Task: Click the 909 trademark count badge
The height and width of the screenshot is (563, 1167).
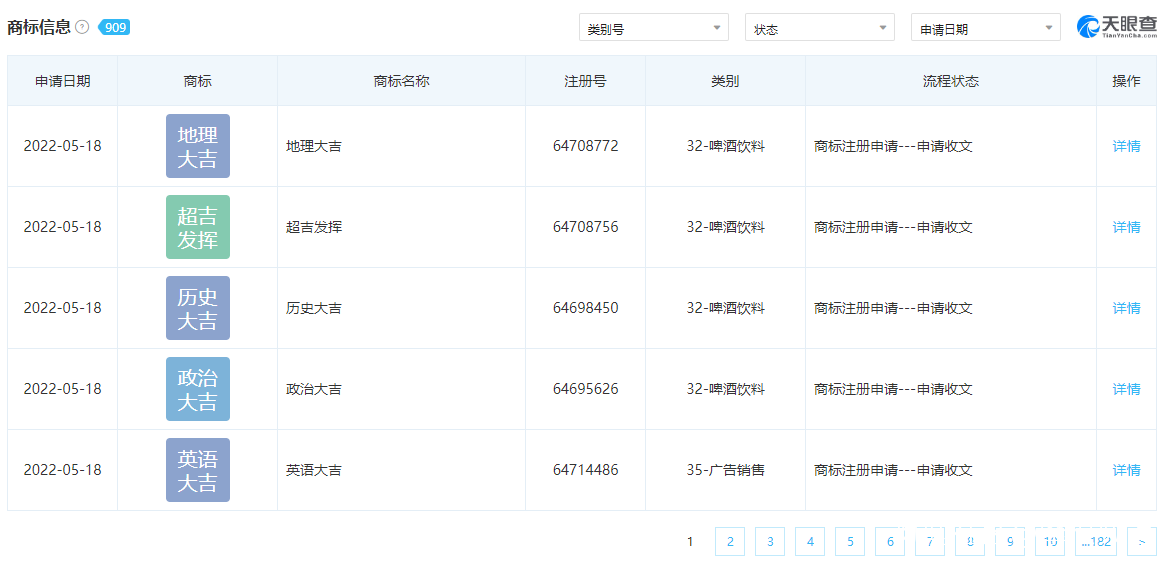Action: (x=115, y=27)
